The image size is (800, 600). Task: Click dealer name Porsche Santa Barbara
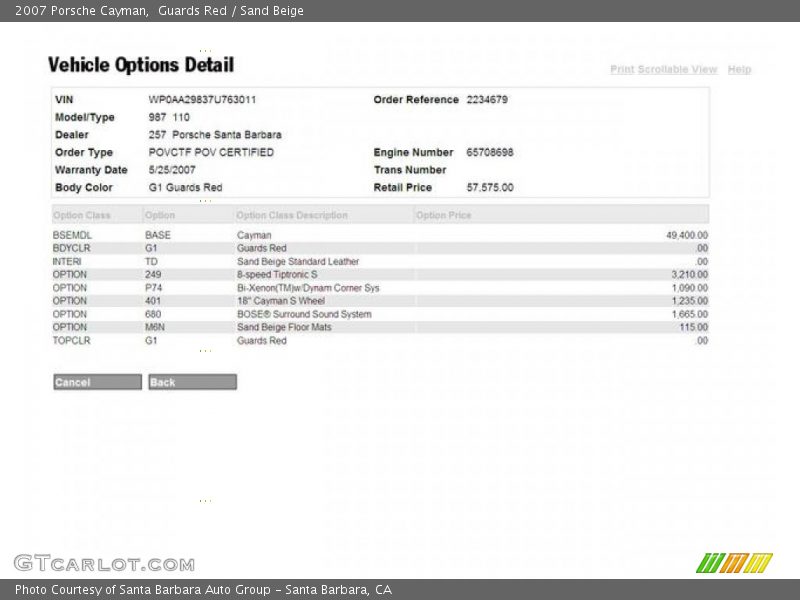coord(227,135)
